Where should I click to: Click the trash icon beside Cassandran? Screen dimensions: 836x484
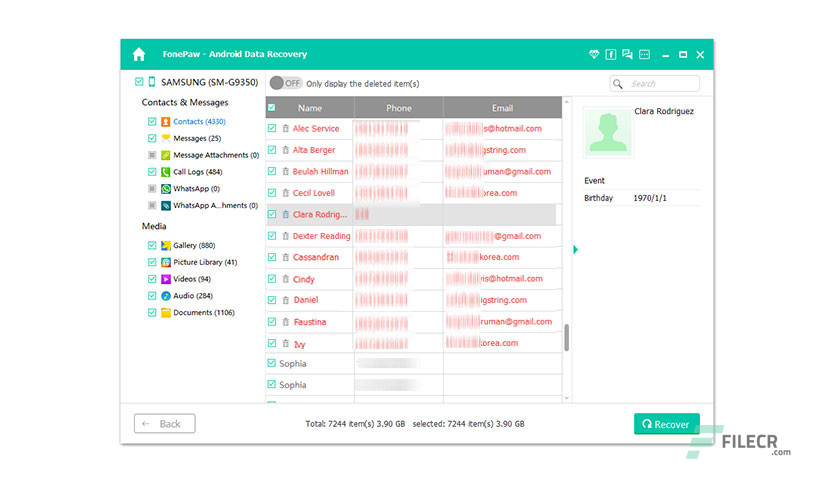pyautogui.click(x=286, y=257)
